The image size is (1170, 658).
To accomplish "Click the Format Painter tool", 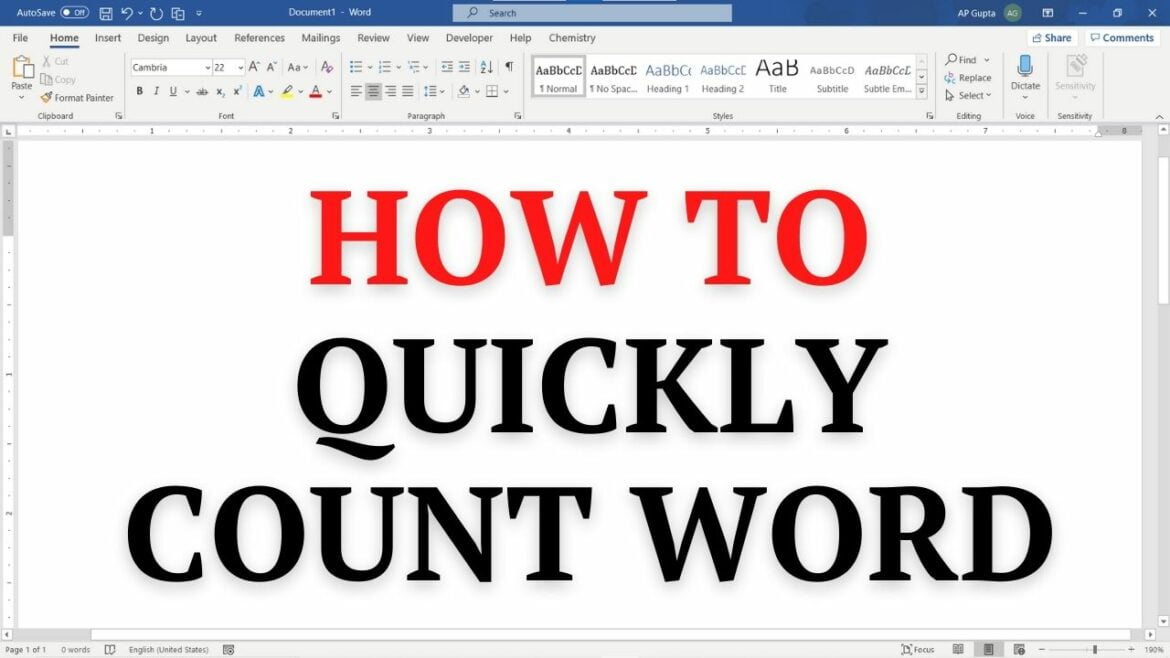I will tap(78, 97).
